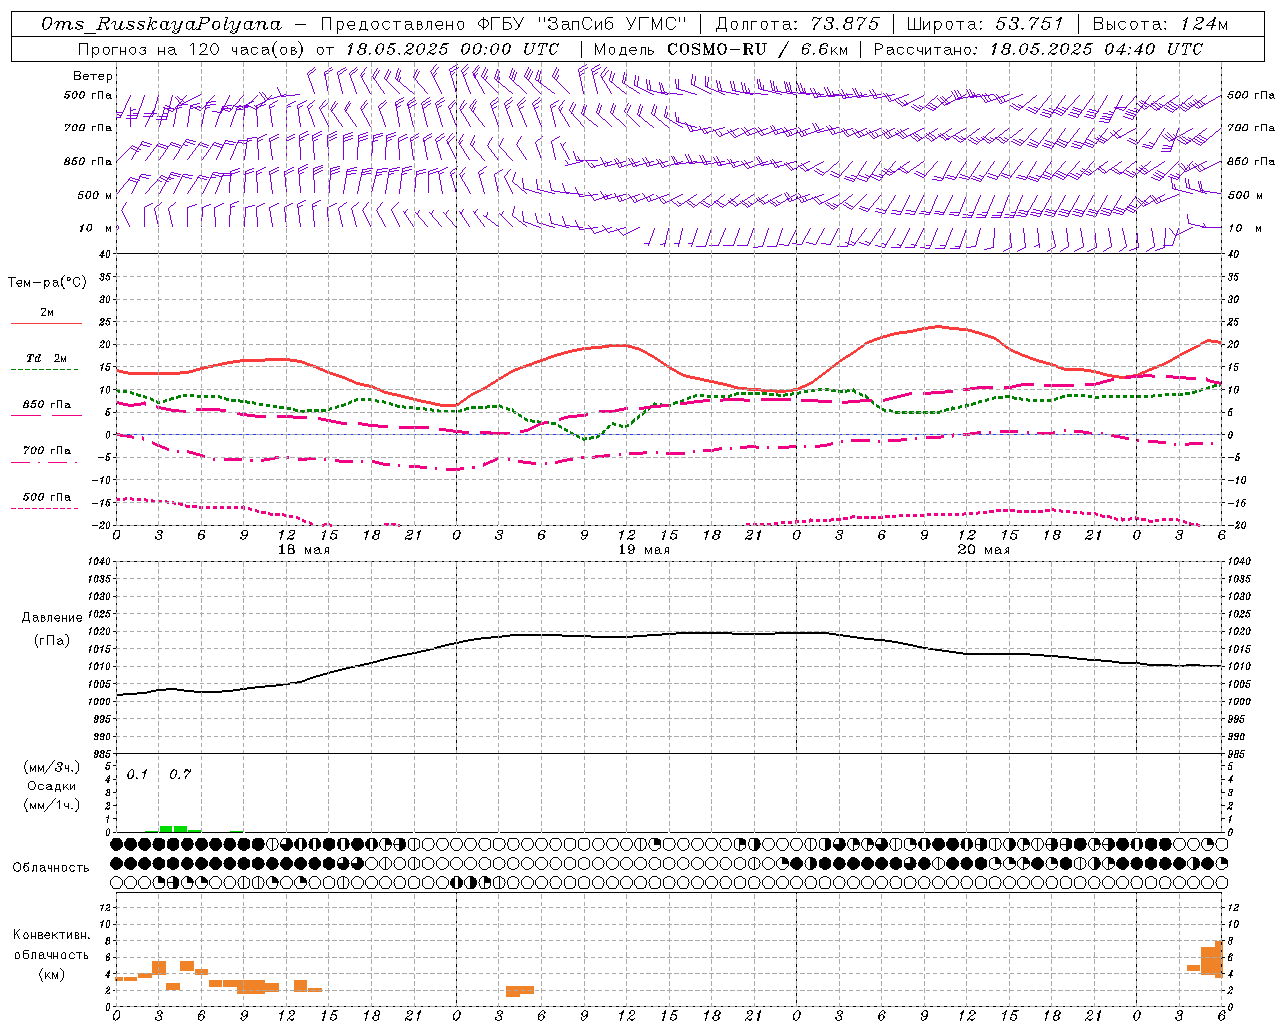The height and width of the screenshot is (1024, 1280).
Task: Click the Высота: 124м value
Action: point(1160,24)
